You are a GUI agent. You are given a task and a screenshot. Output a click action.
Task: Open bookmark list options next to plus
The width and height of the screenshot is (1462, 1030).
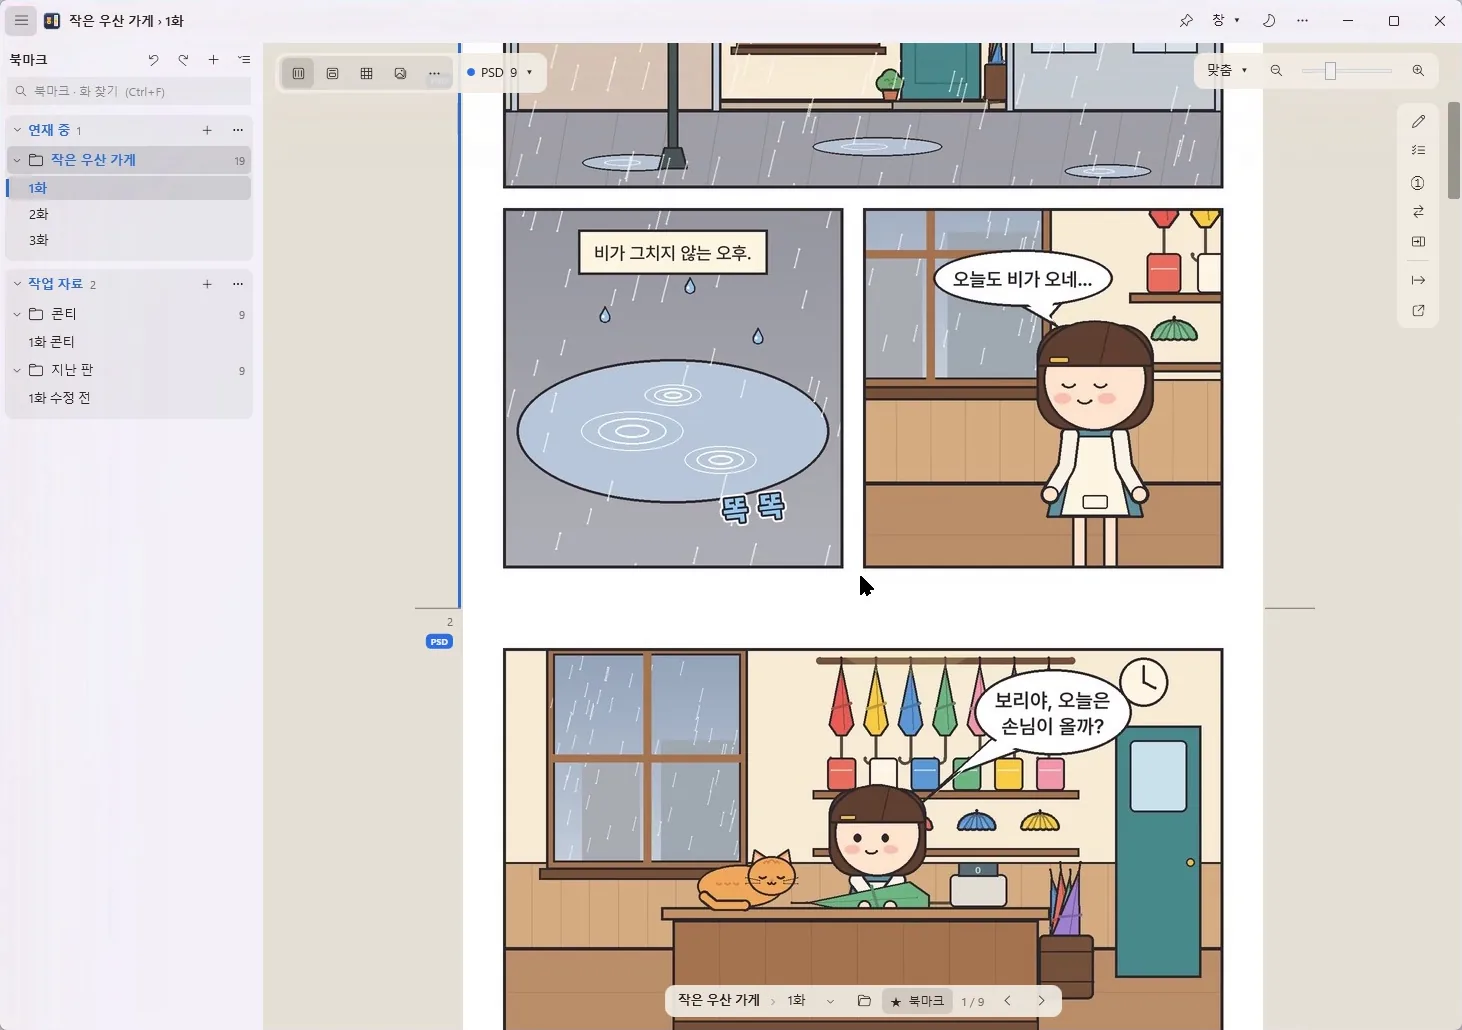[244, 60]
